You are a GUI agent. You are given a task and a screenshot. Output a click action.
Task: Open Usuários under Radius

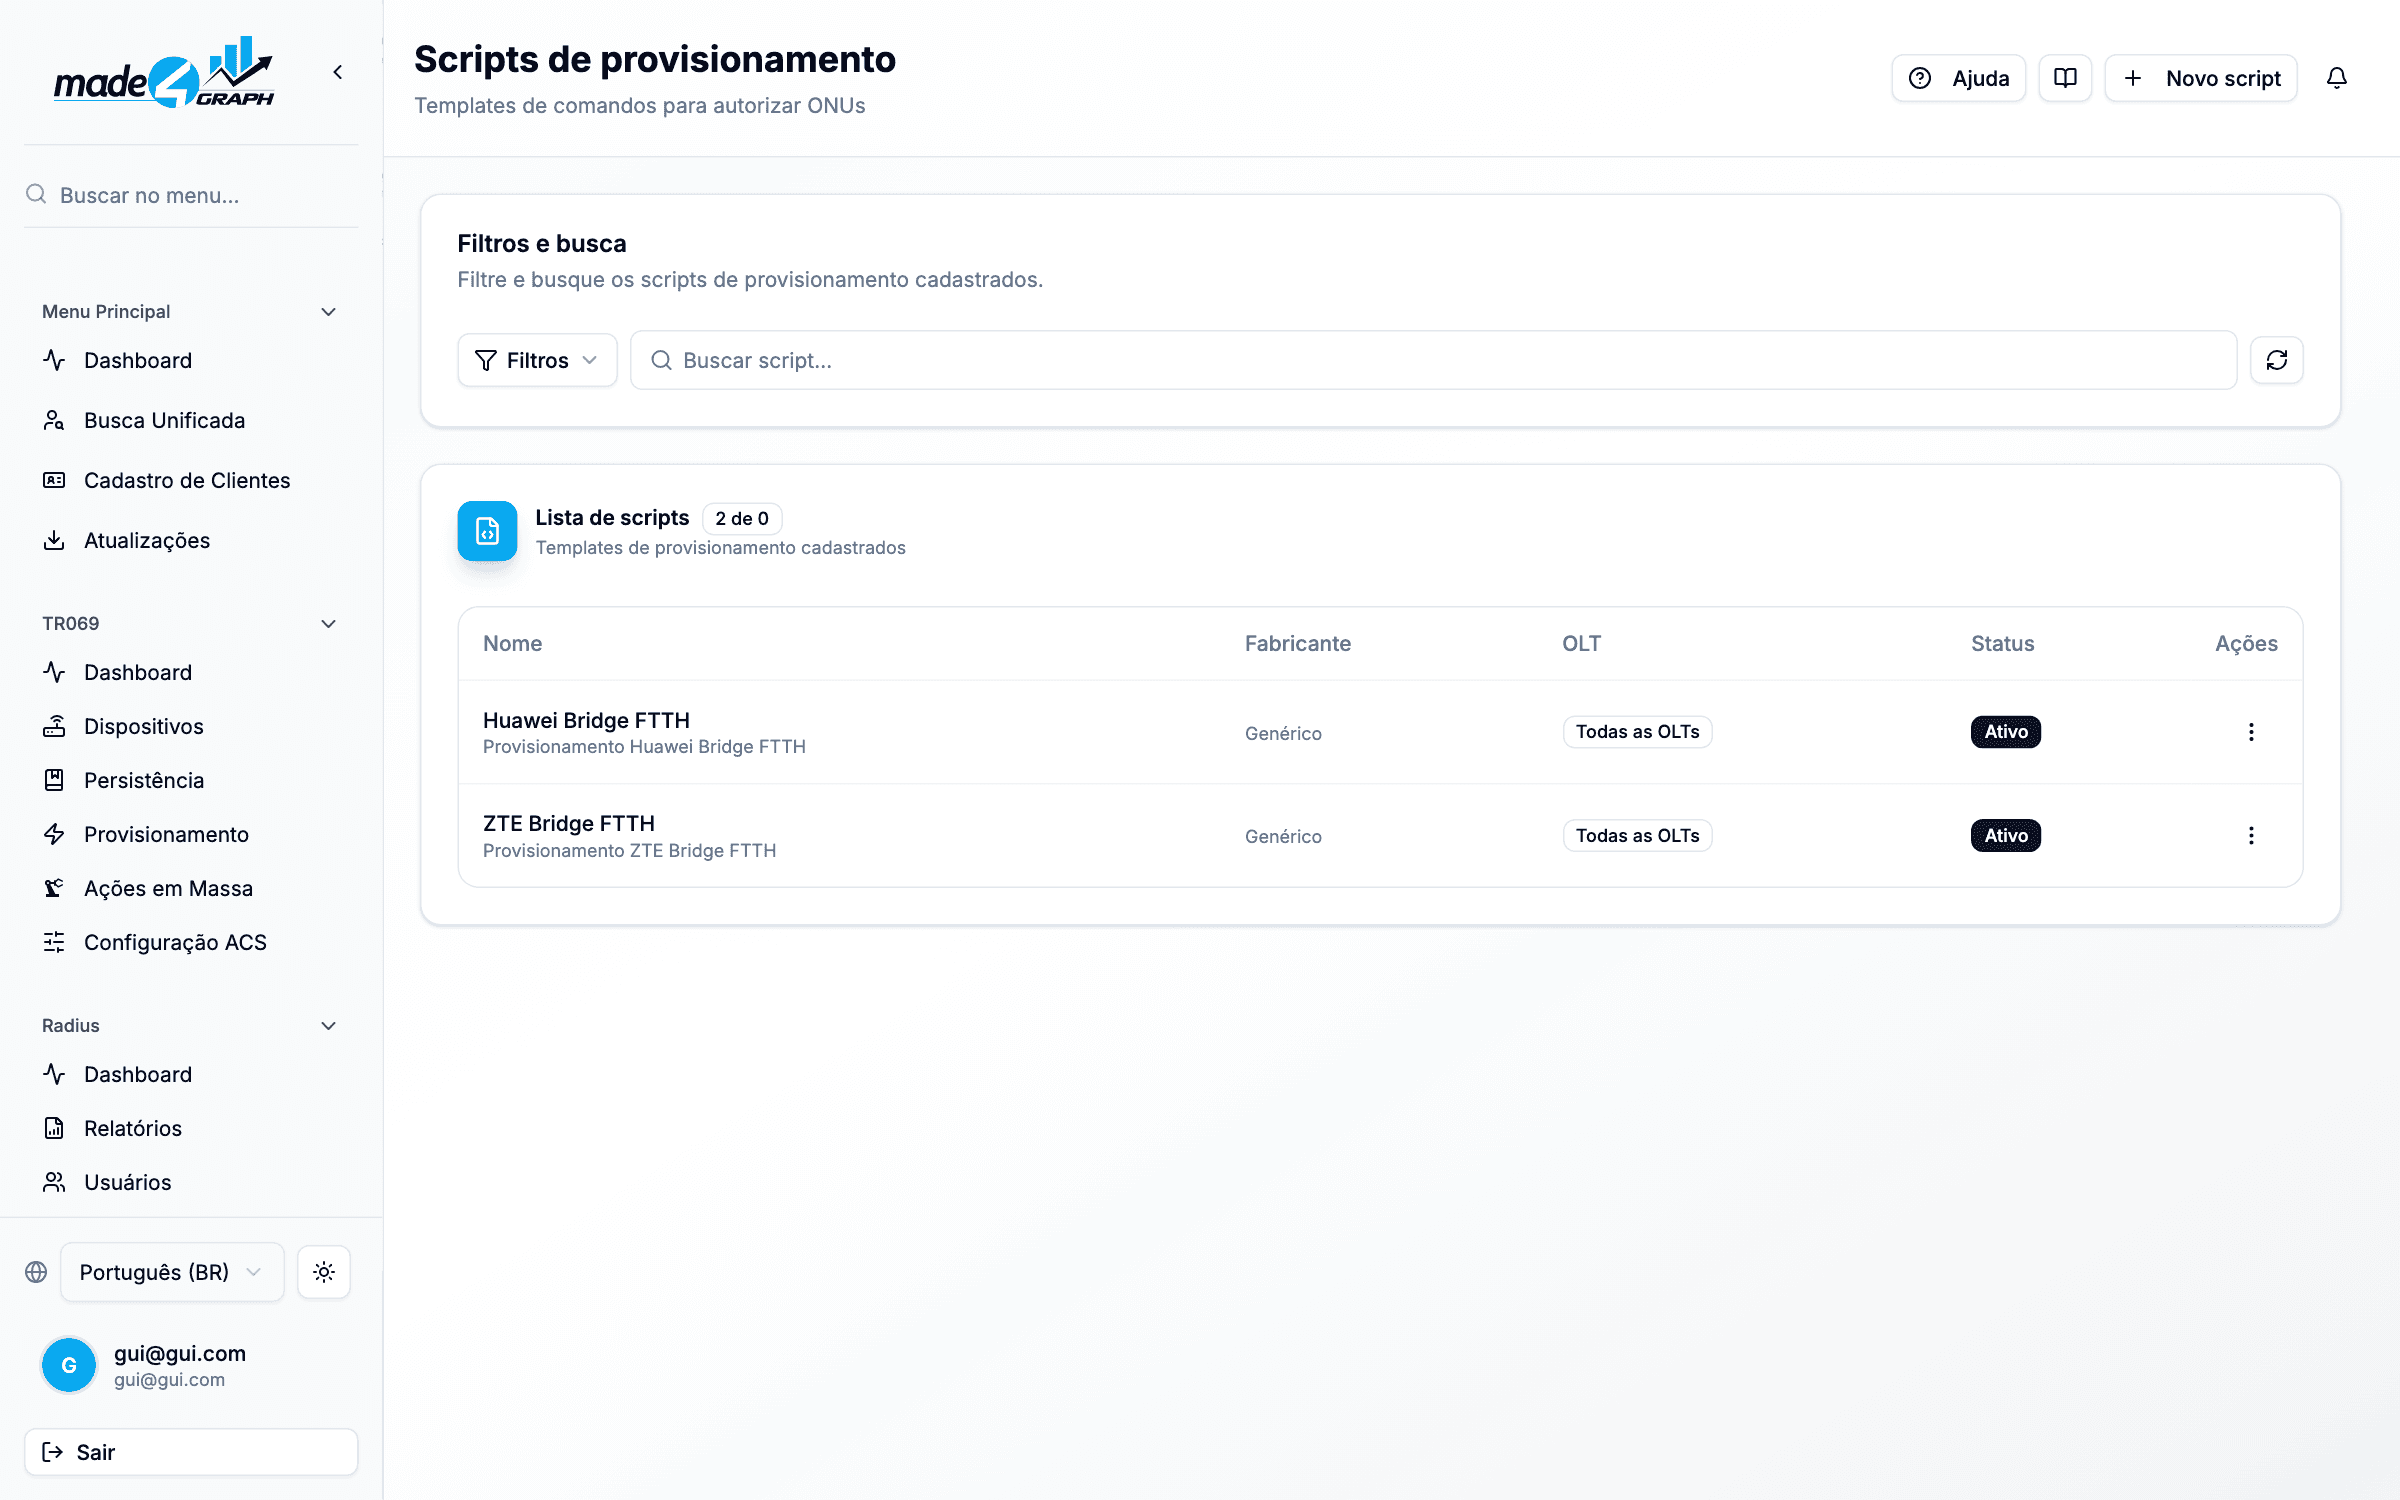(190, 1182)
